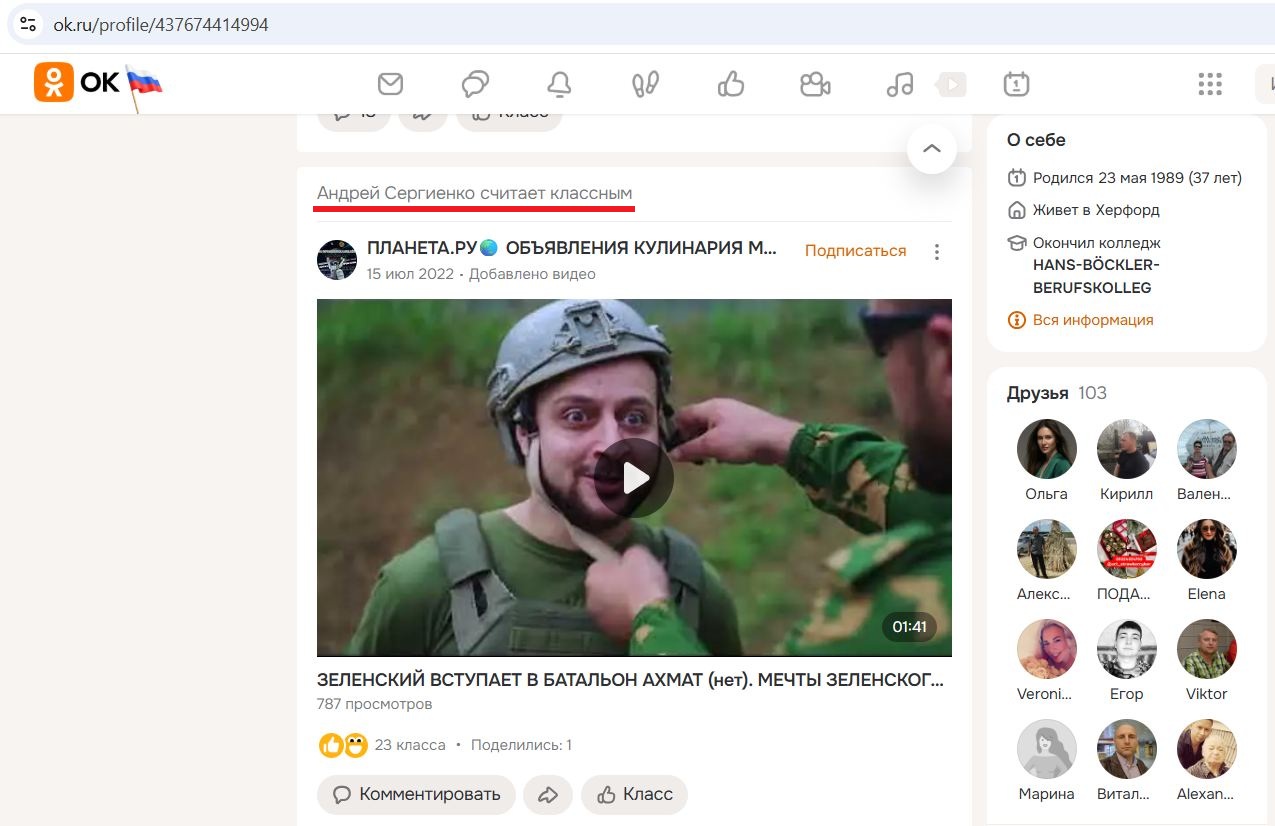Open the Guests footprints icon
Screen dimensions: 1275x826
pos(646,84)
